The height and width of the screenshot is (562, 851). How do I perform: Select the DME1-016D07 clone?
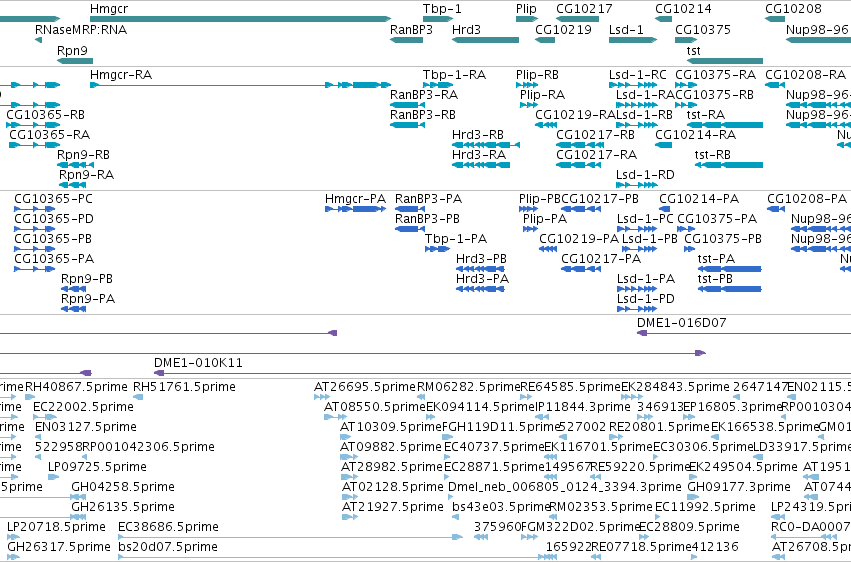click(x=744, y=333)
